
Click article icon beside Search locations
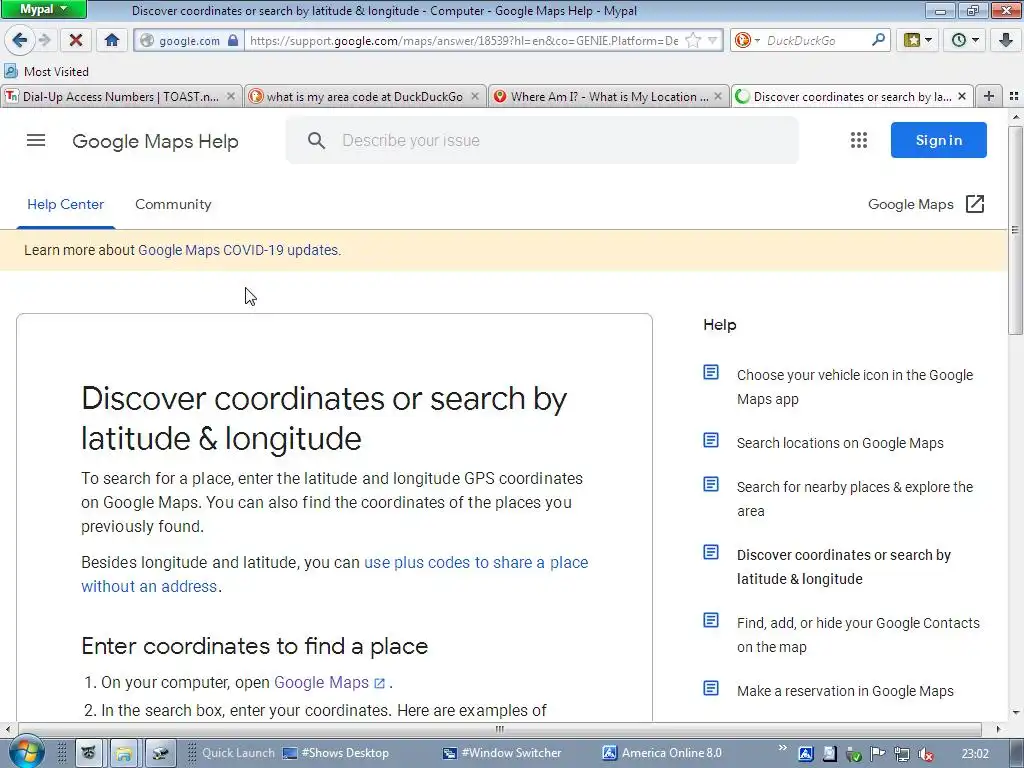(x=711, y=440)
